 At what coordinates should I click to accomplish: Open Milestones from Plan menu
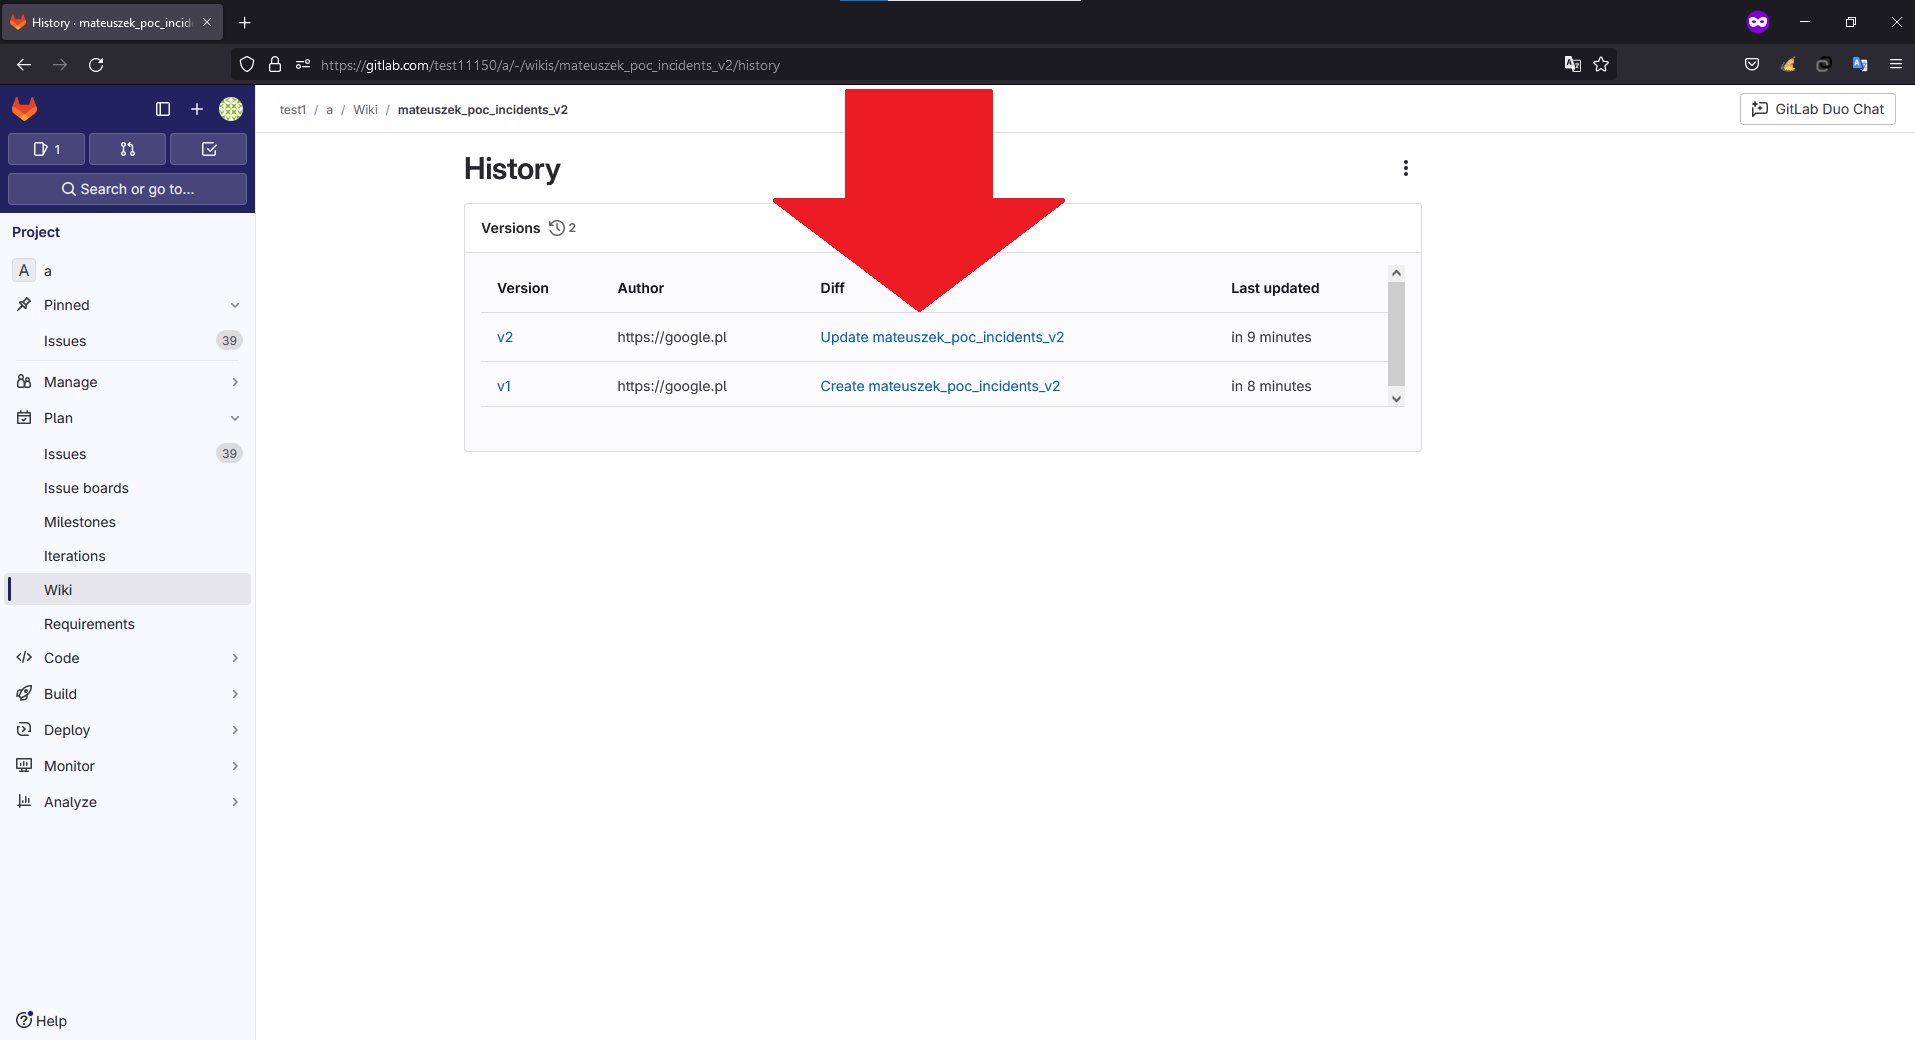point(80,522)
